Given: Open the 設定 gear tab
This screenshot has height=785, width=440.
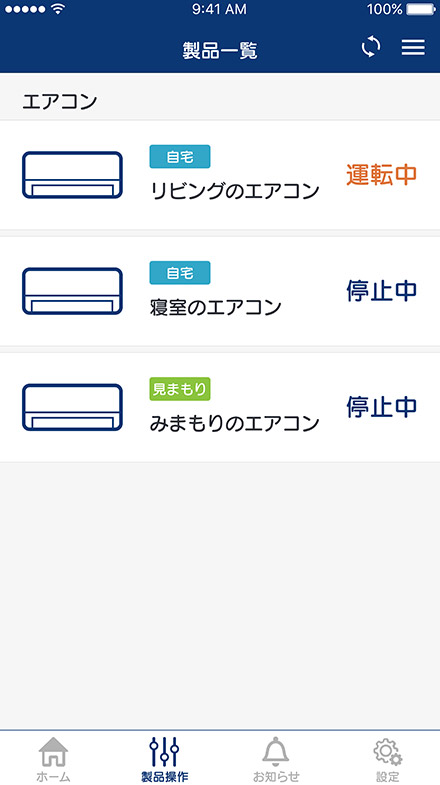Looking at the screenshot, I should 387,759.
